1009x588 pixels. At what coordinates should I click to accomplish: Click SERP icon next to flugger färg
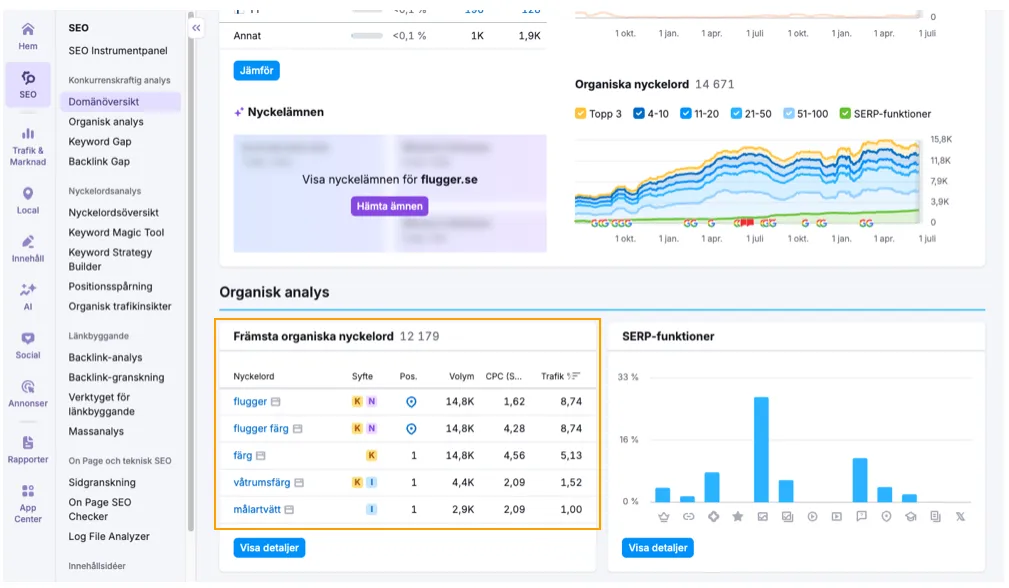pos(297,428)
